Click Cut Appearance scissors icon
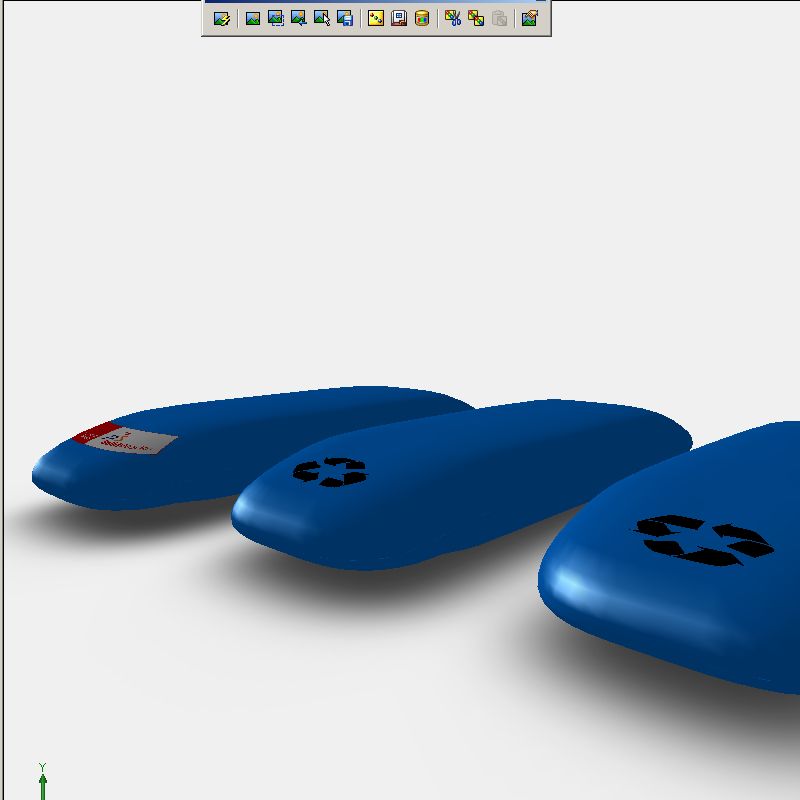Viewport: 800px width, 800px height. point(453,18)
